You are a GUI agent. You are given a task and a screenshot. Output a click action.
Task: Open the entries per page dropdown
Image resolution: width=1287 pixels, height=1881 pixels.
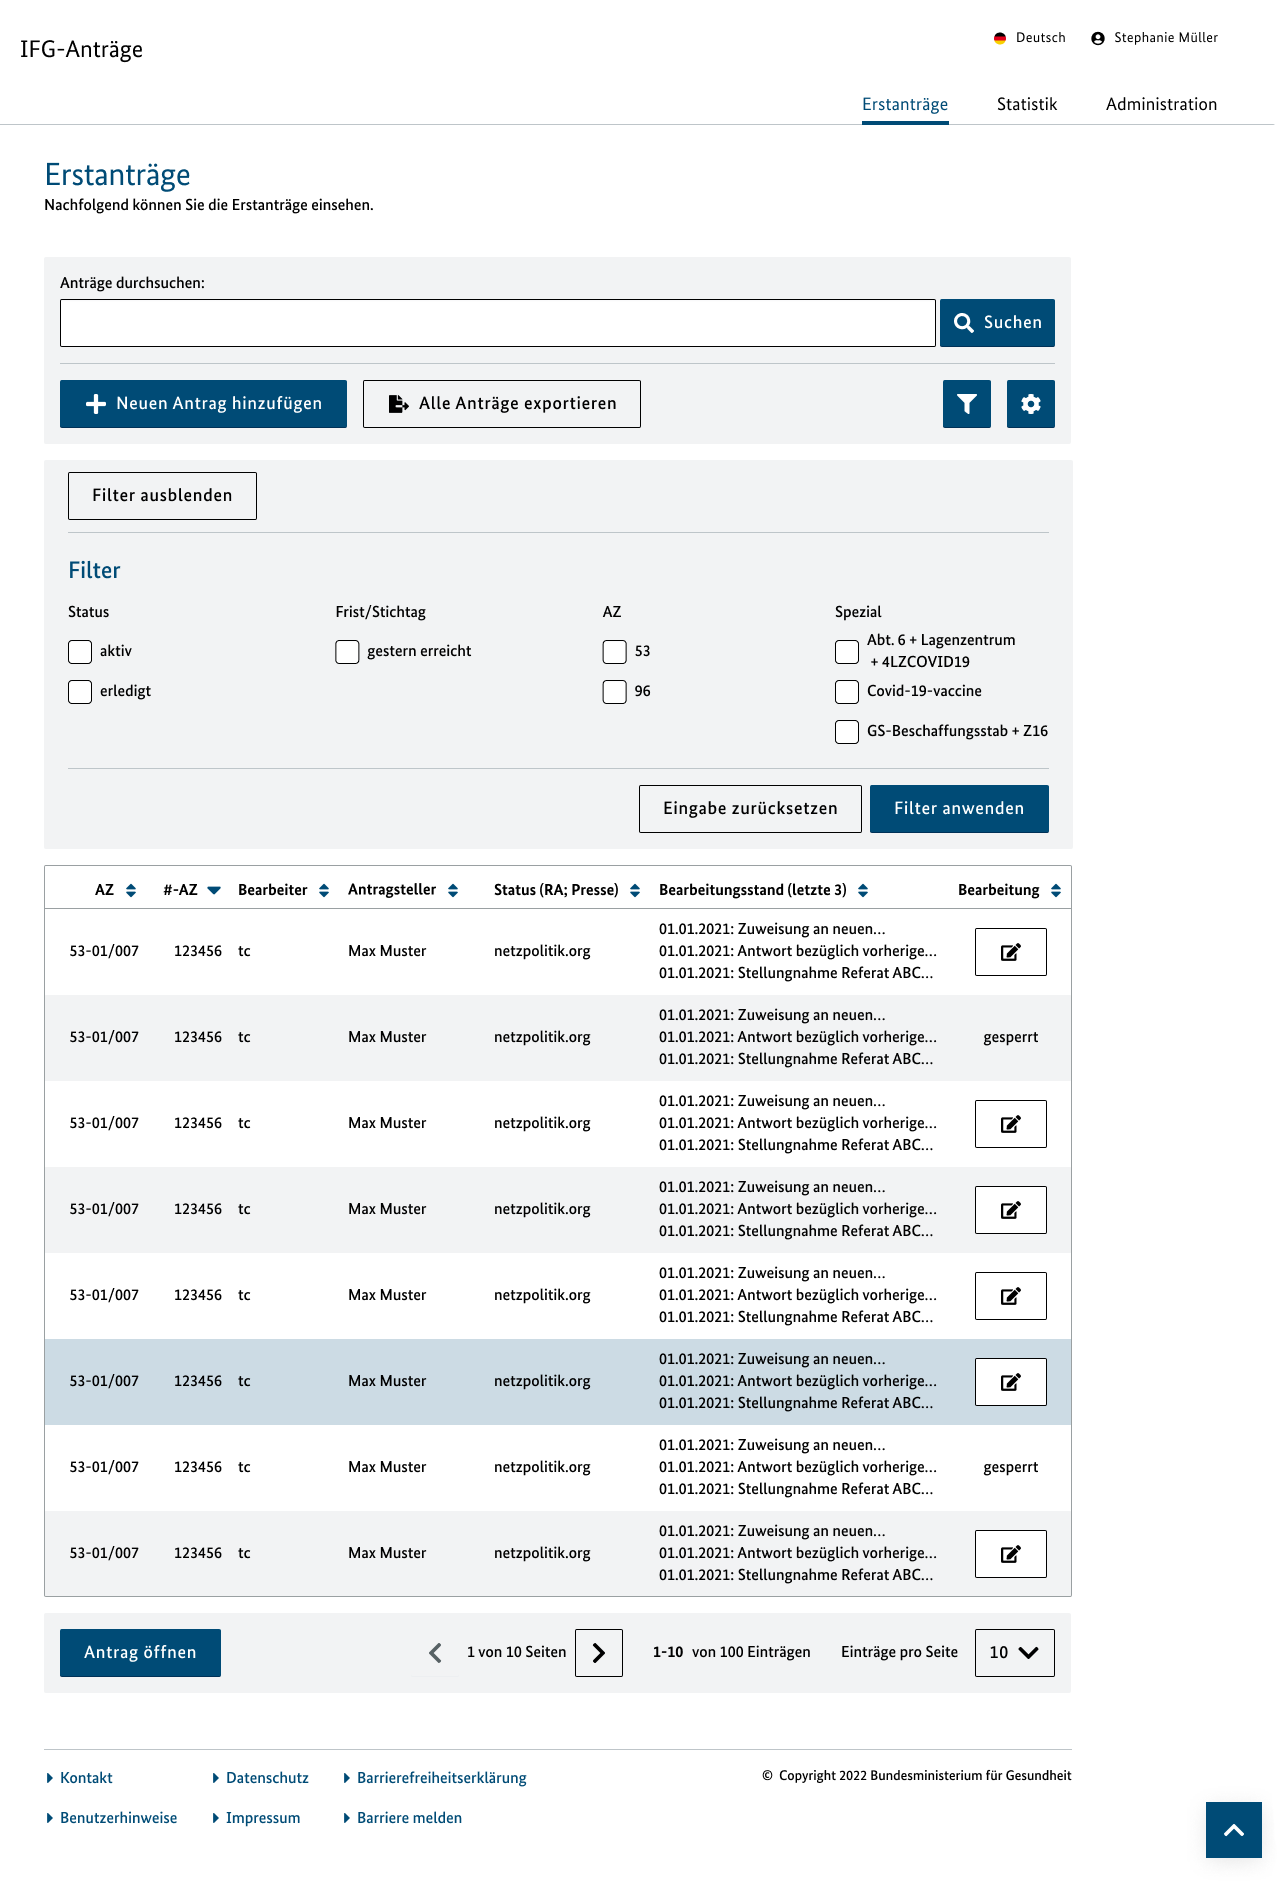pyautogui.click(x=1014, y=1653)
